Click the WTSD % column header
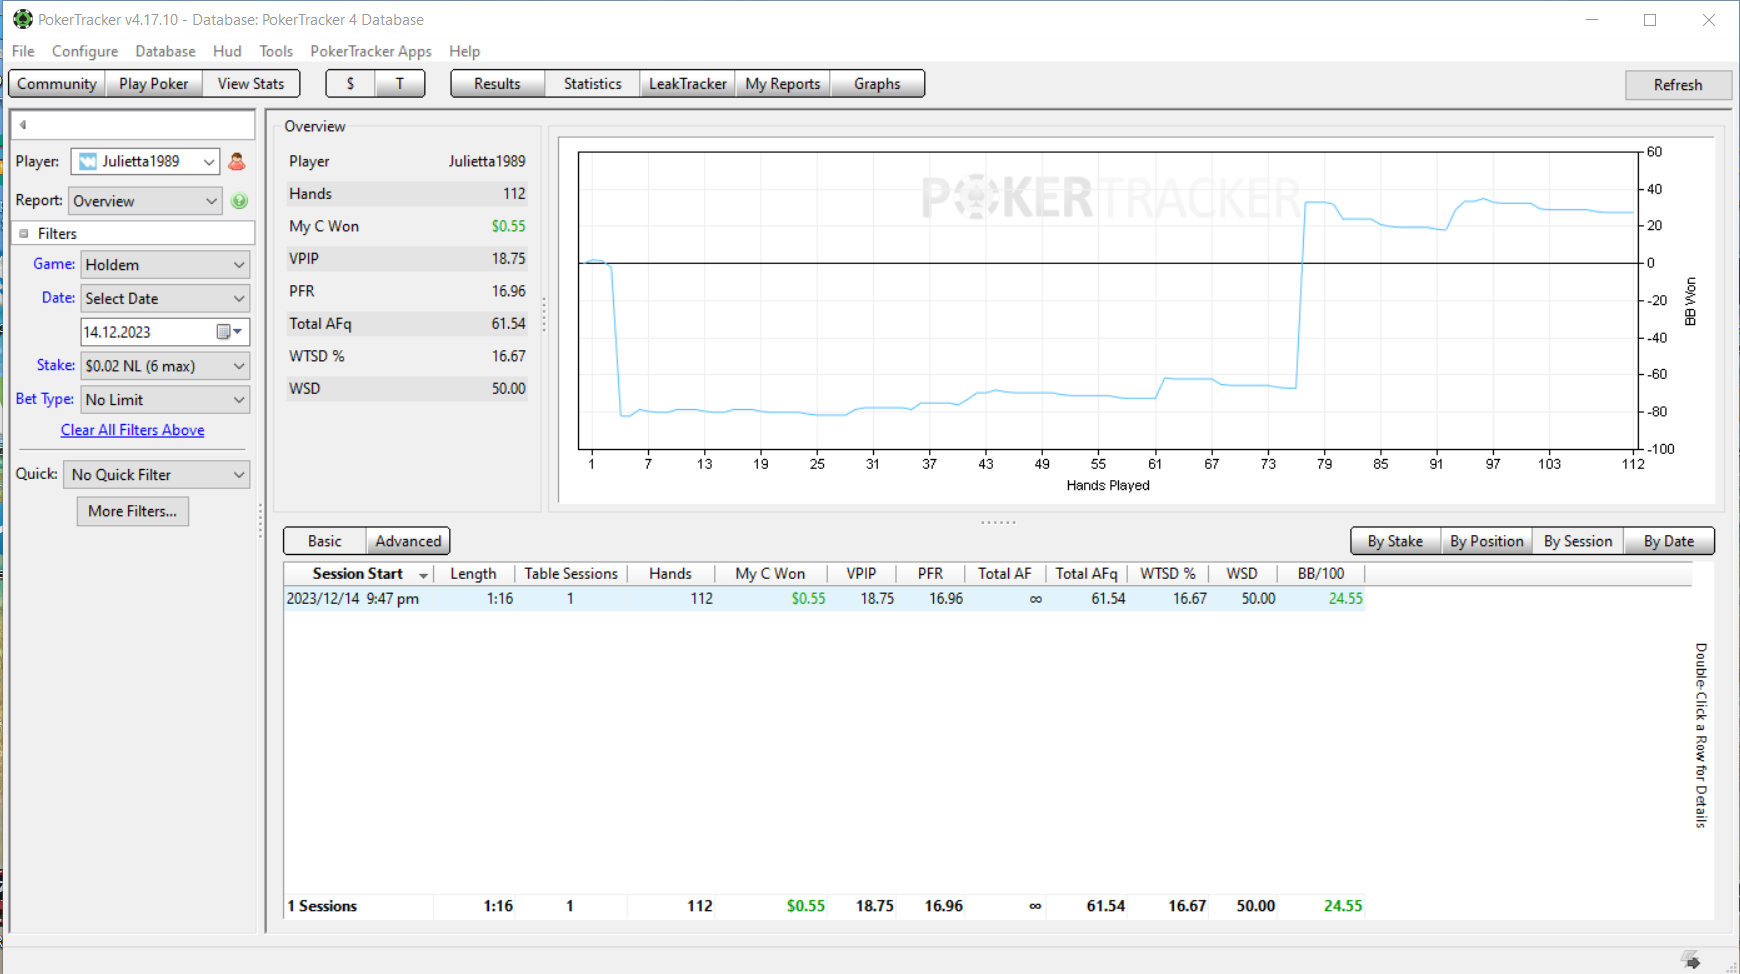Screen dimensions: 1740x974 tap(1167, 574)
